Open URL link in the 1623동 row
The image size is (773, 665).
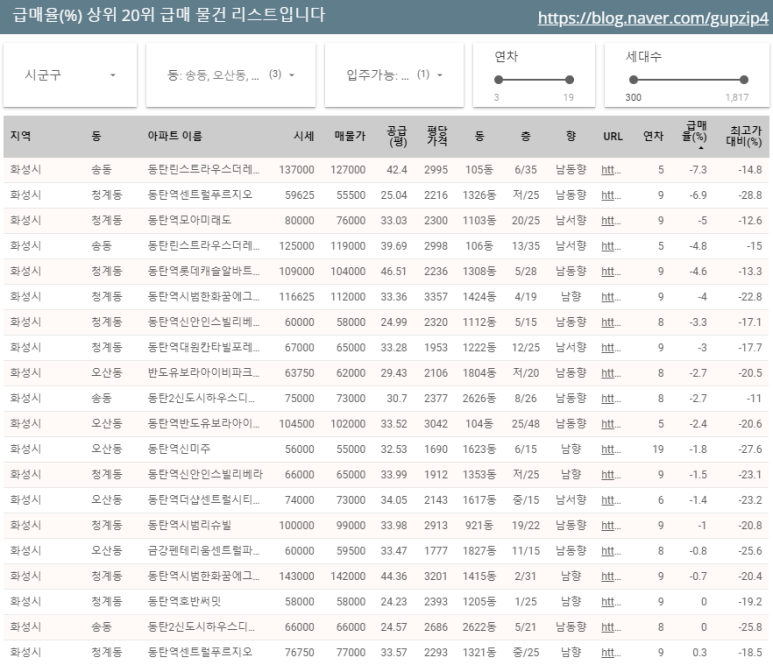click(611, 450)
